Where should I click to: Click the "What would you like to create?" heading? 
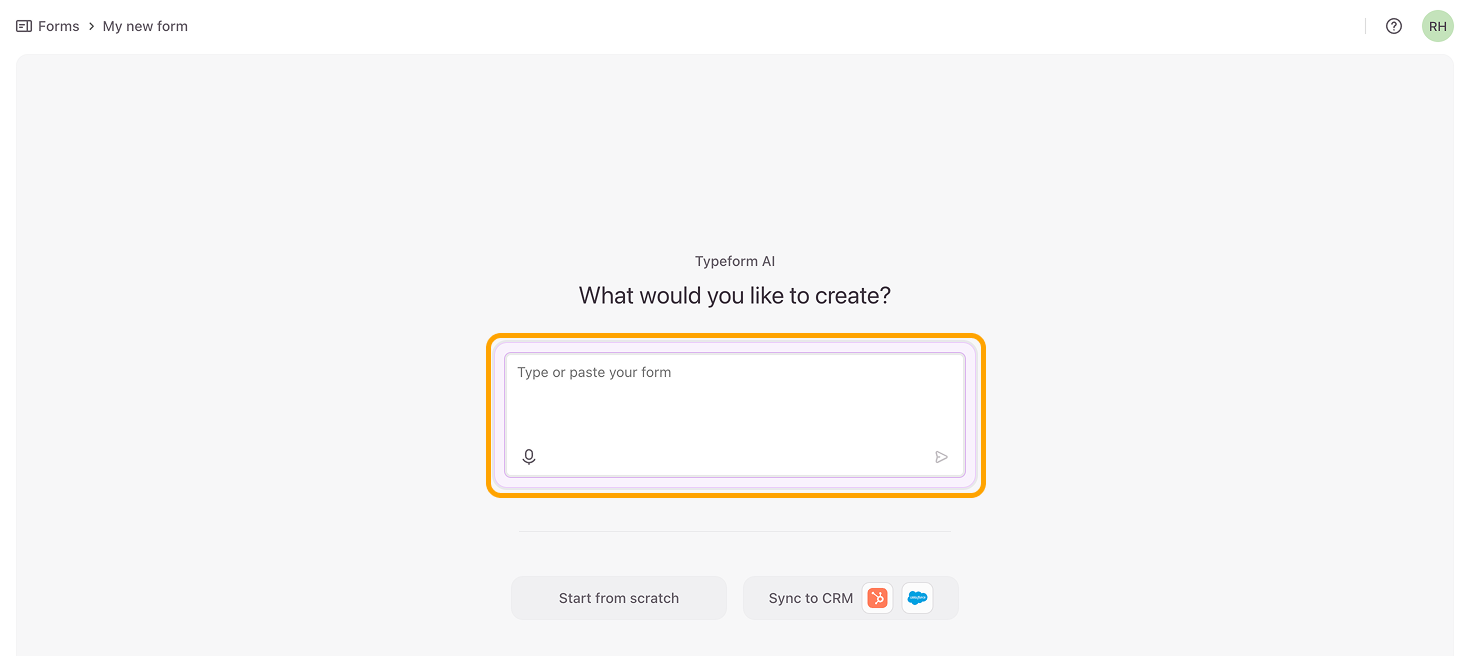pos(735,296)
